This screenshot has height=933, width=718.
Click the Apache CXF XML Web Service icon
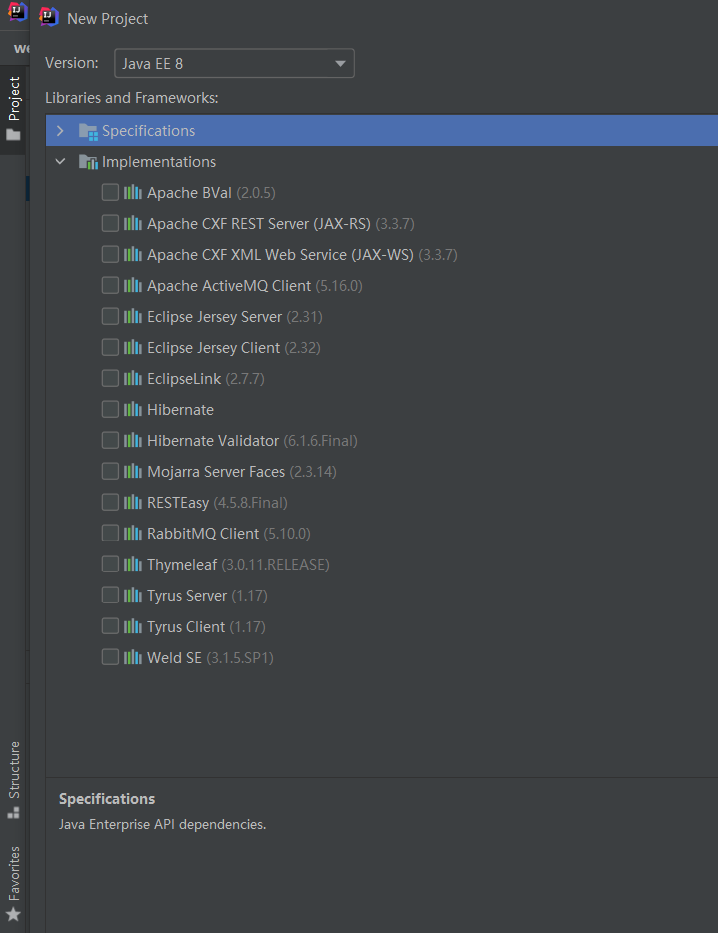[133, 254]
